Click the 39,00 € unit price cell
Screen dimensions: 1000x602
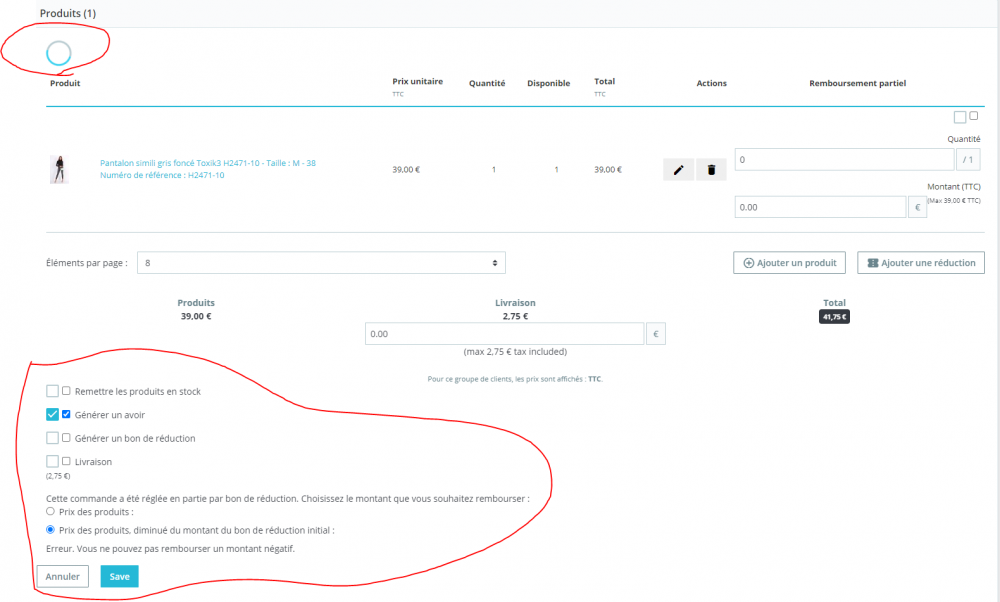point(406,170)
